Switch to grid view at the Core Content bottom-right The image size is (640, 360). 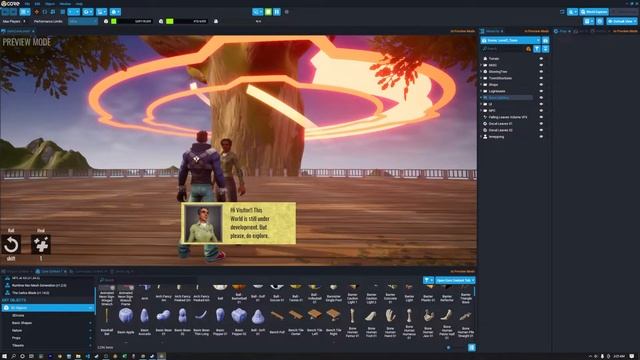pyautogui.click(x=471, y=347)
